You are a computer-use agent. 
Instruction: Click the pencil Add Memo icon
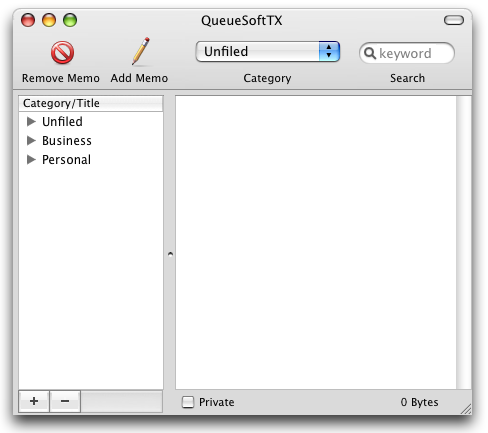(141, 51)
